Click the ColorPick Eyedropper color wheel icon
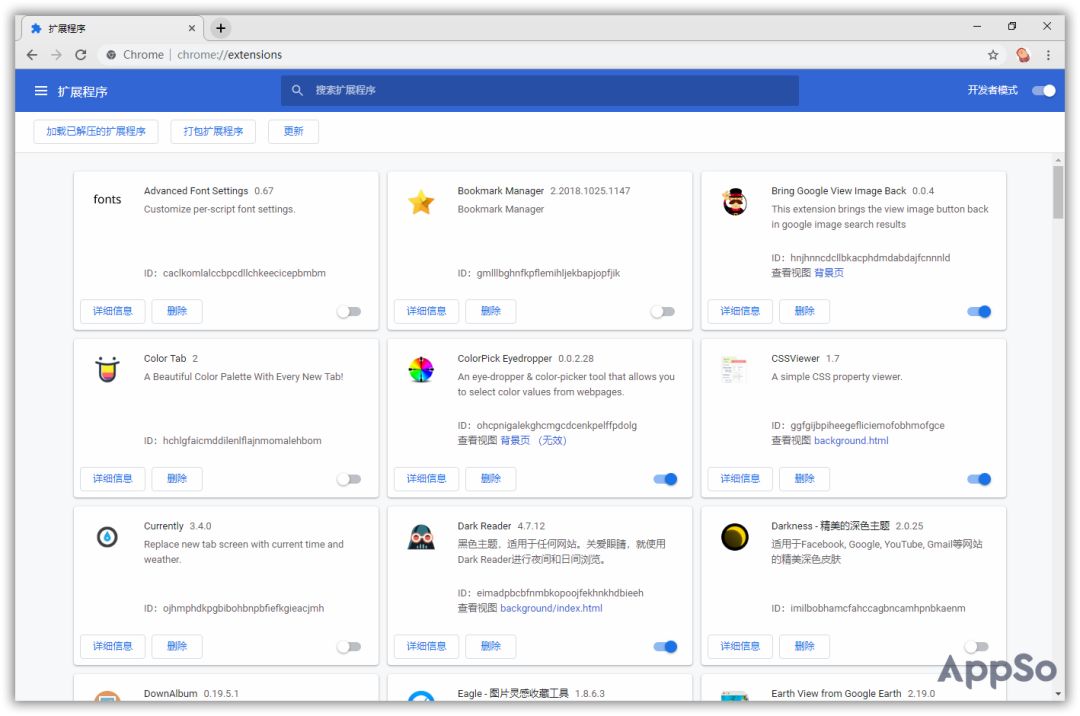The width and height of the screenshot is (1080, 716). pos(421,370)
